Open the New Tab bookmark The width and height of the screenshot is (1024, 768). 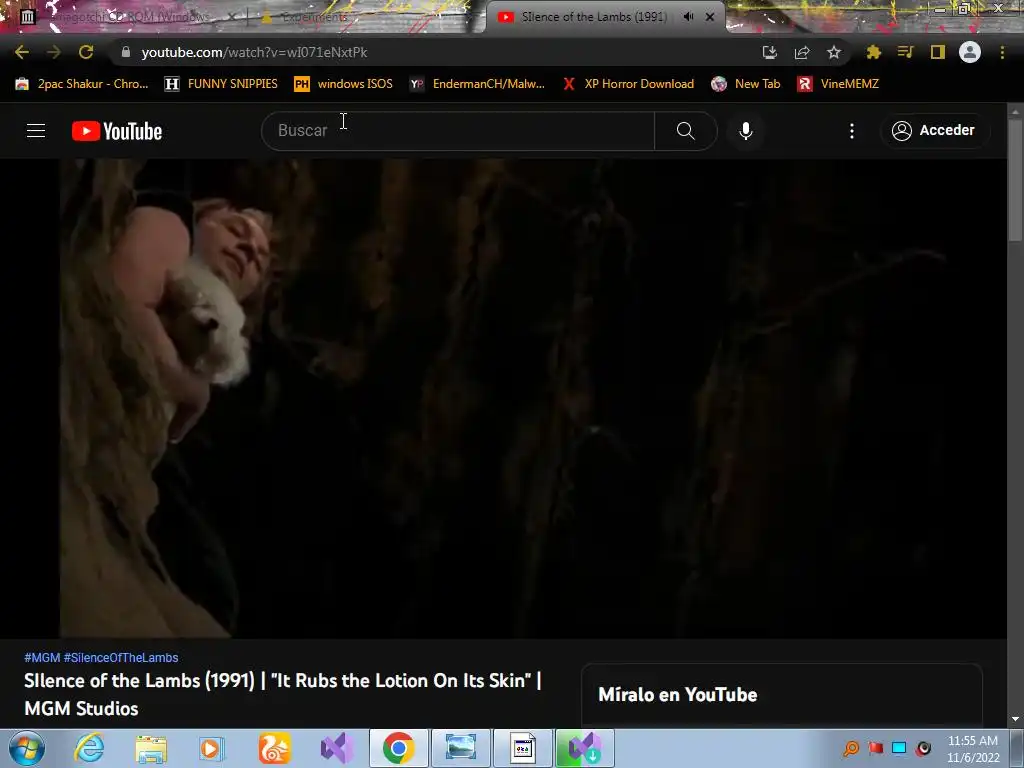point(746,84)
